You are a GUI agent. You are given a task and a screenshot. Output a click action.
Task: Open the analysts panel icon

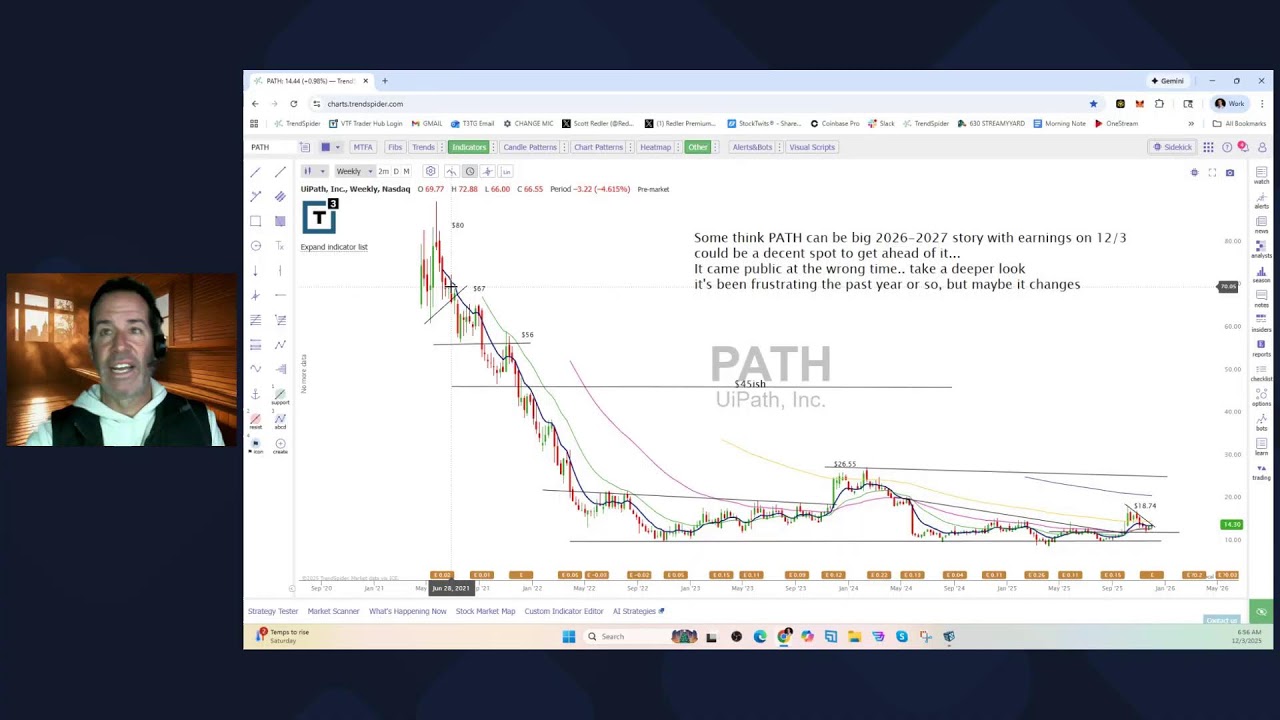point(1261,249)
